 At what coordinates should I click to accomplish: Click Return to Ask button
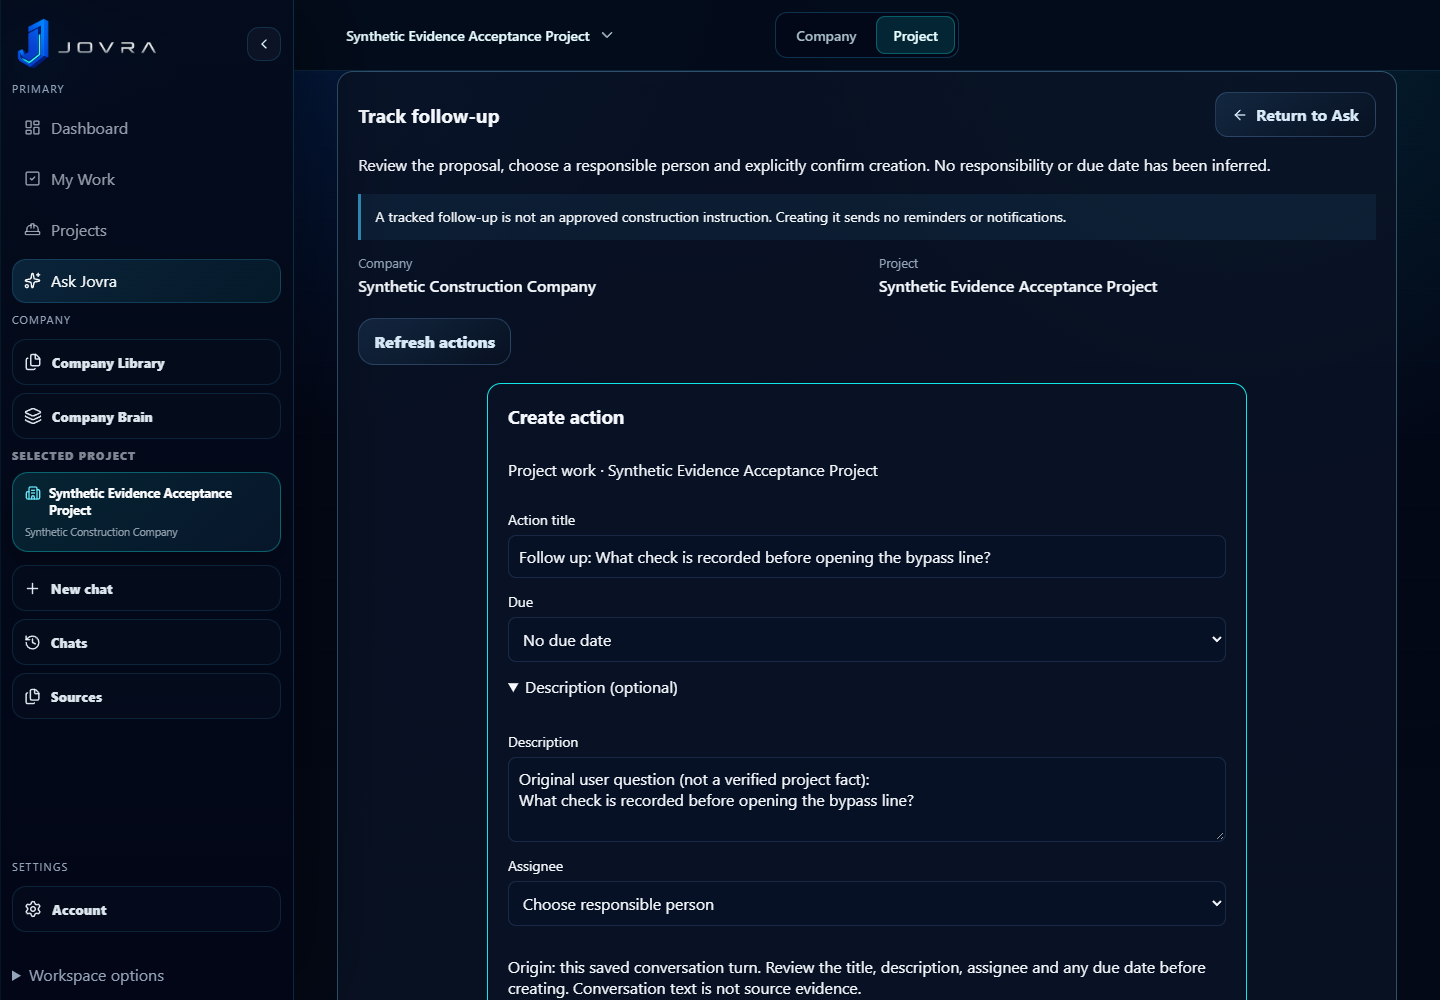(1295, 115)
